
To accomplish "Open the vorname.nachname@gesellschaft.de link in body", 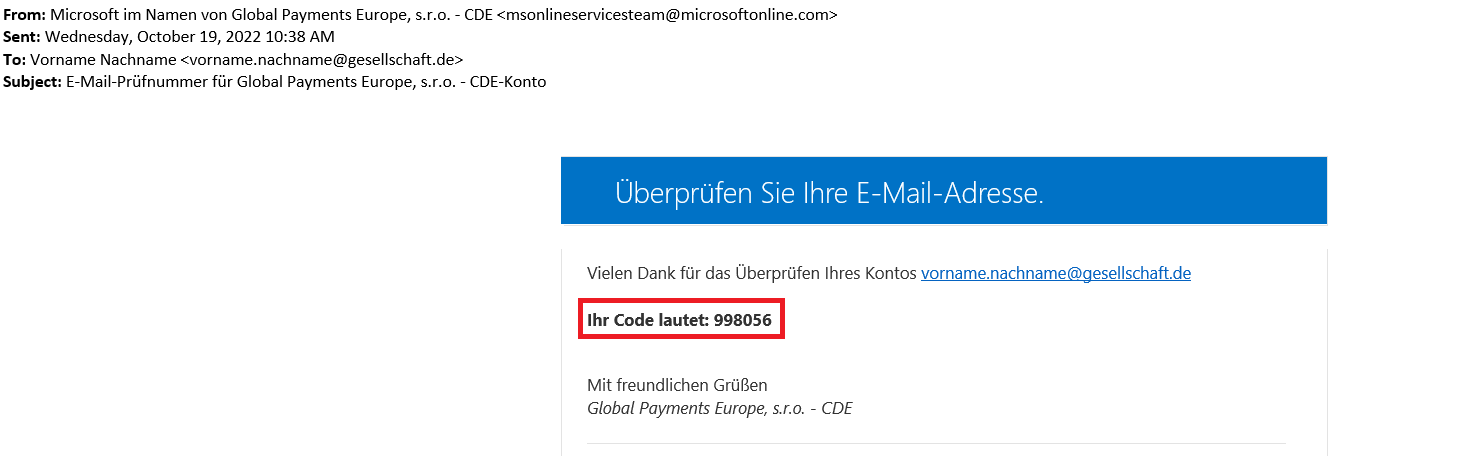I will [x=1055, y=273].
